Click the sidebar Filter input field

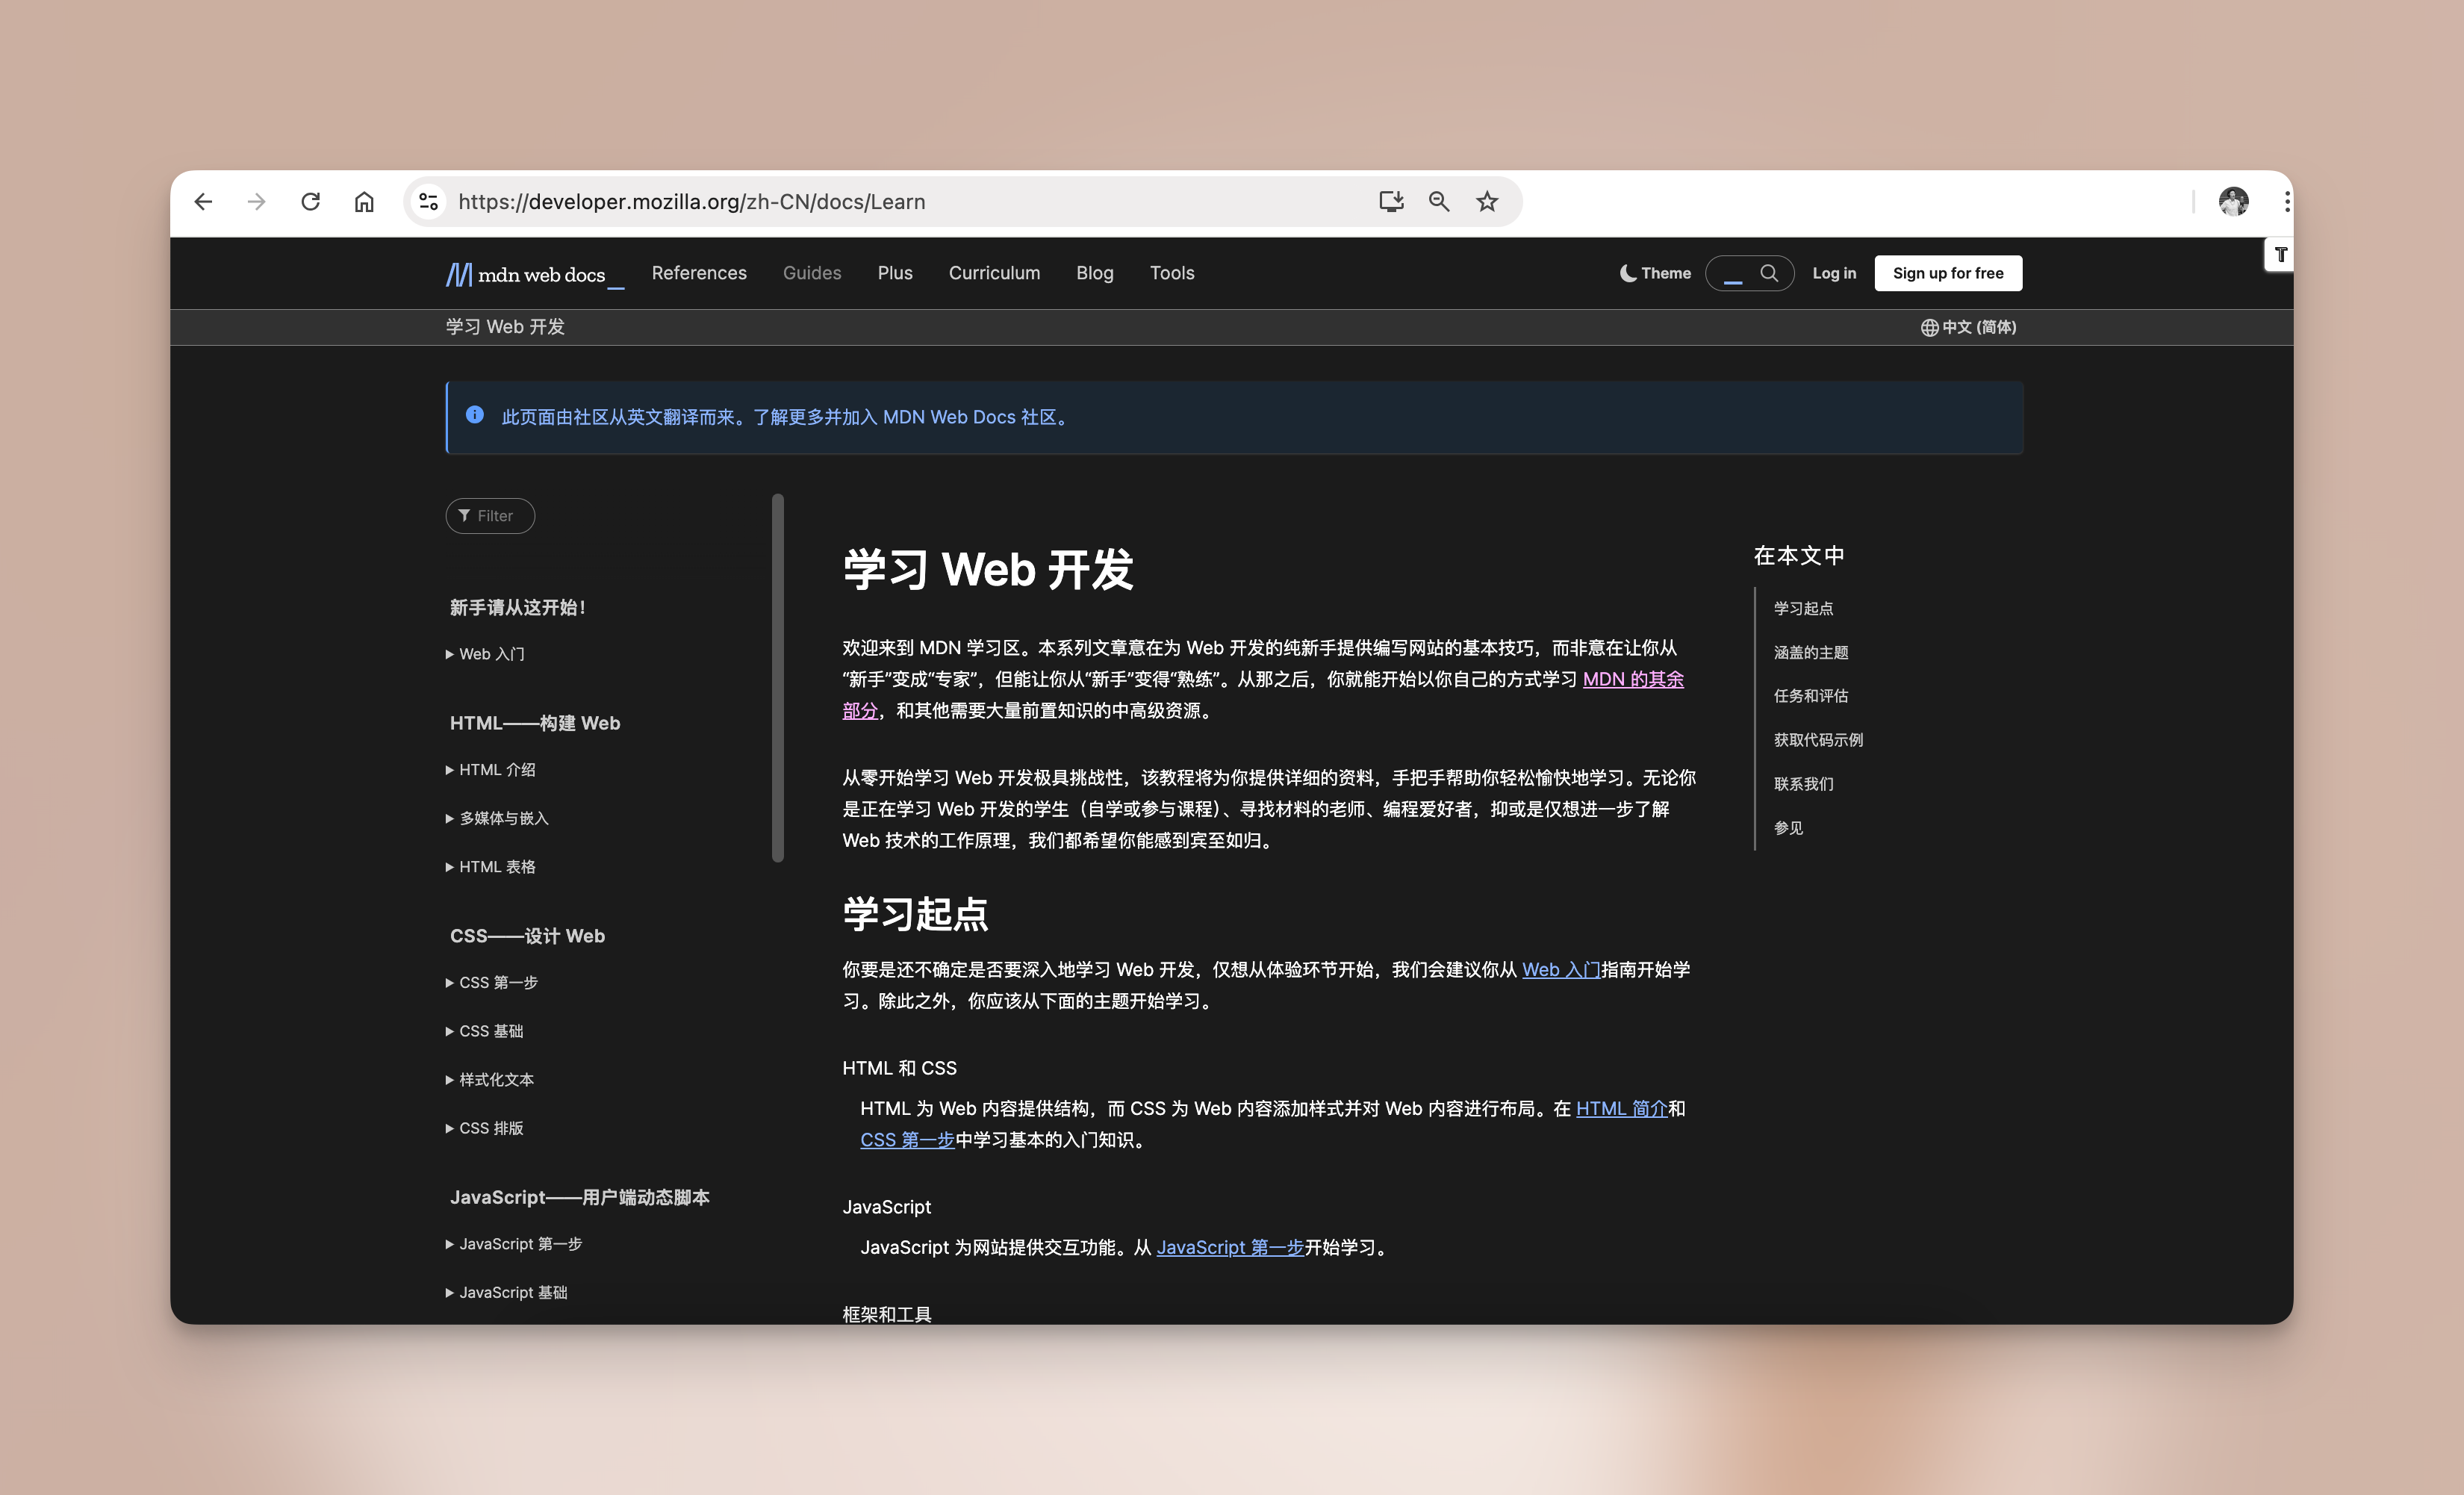(x=491, y=516)
